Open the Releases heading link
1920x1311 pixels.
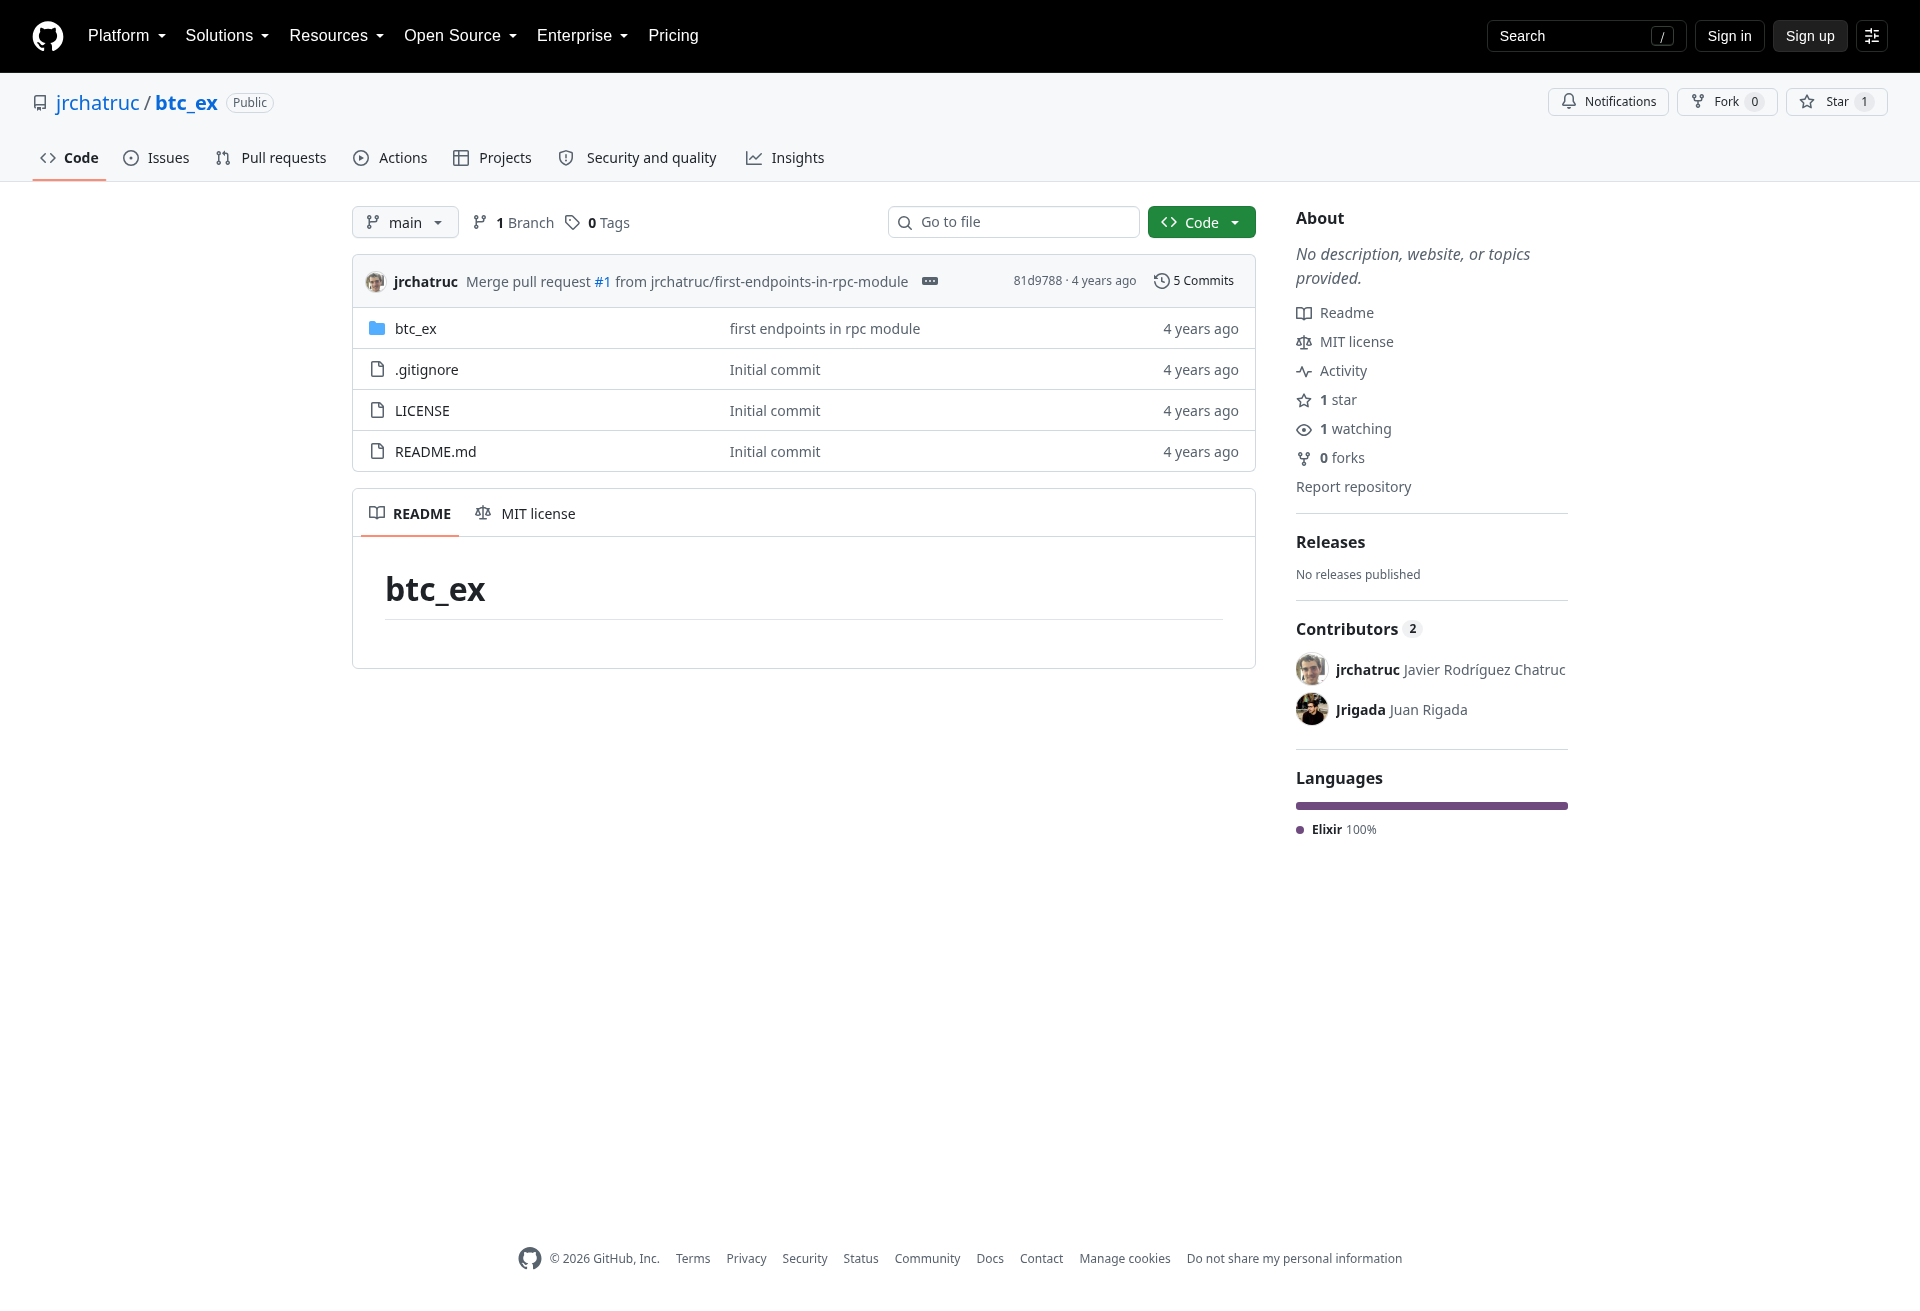pyautogui.click(x=1330, y=542)
